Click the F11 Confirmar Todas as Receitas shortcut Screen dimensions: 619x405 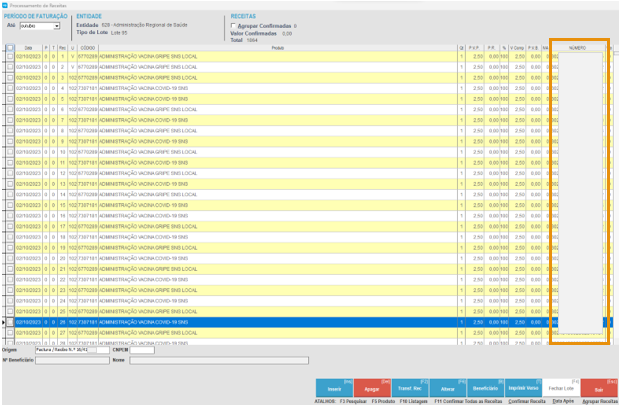tap(465, 399)
